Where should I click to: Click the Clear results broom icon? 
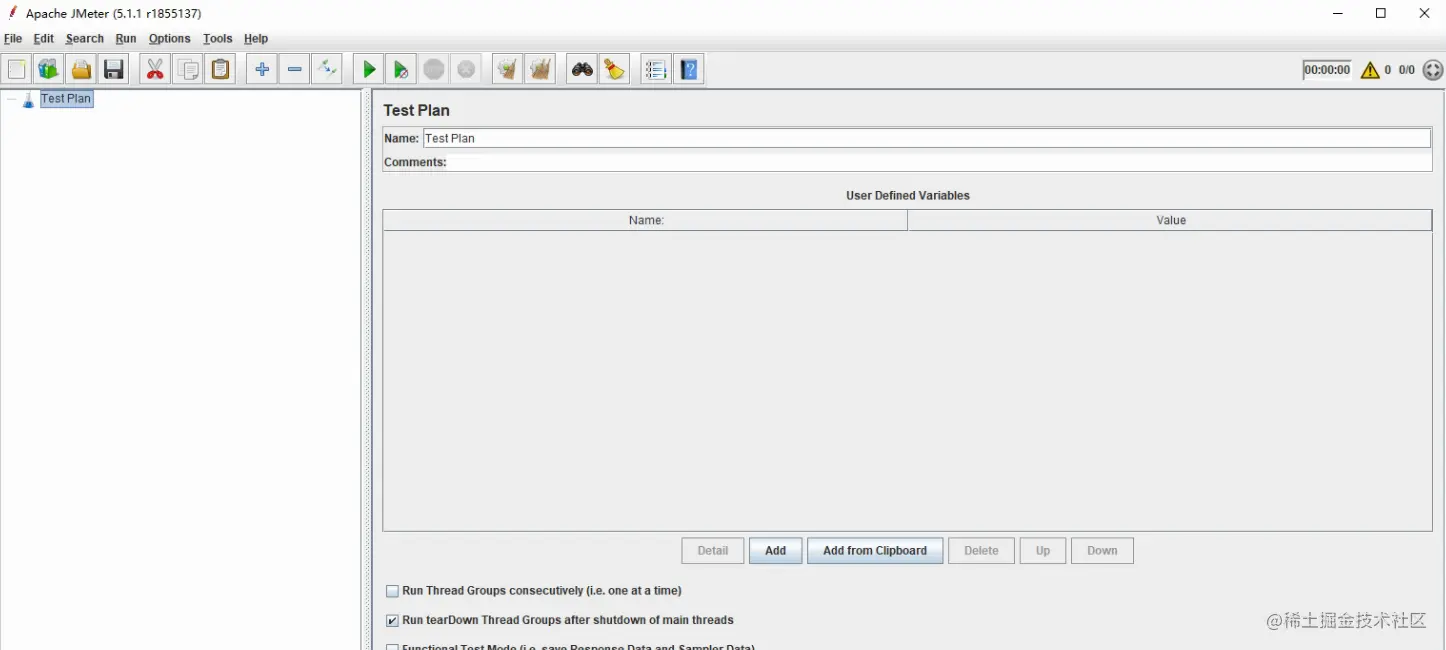508,69
